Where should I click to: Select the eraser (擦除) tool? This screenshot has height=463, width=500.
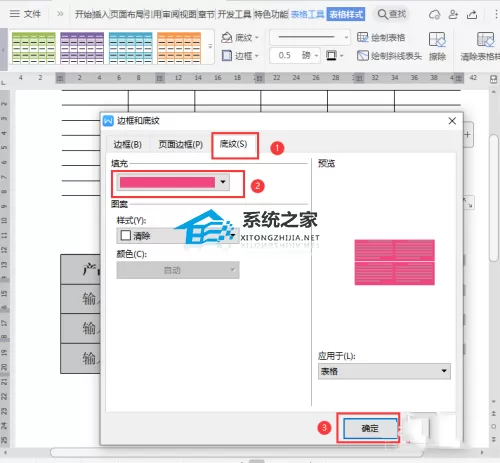pos(437,46)
